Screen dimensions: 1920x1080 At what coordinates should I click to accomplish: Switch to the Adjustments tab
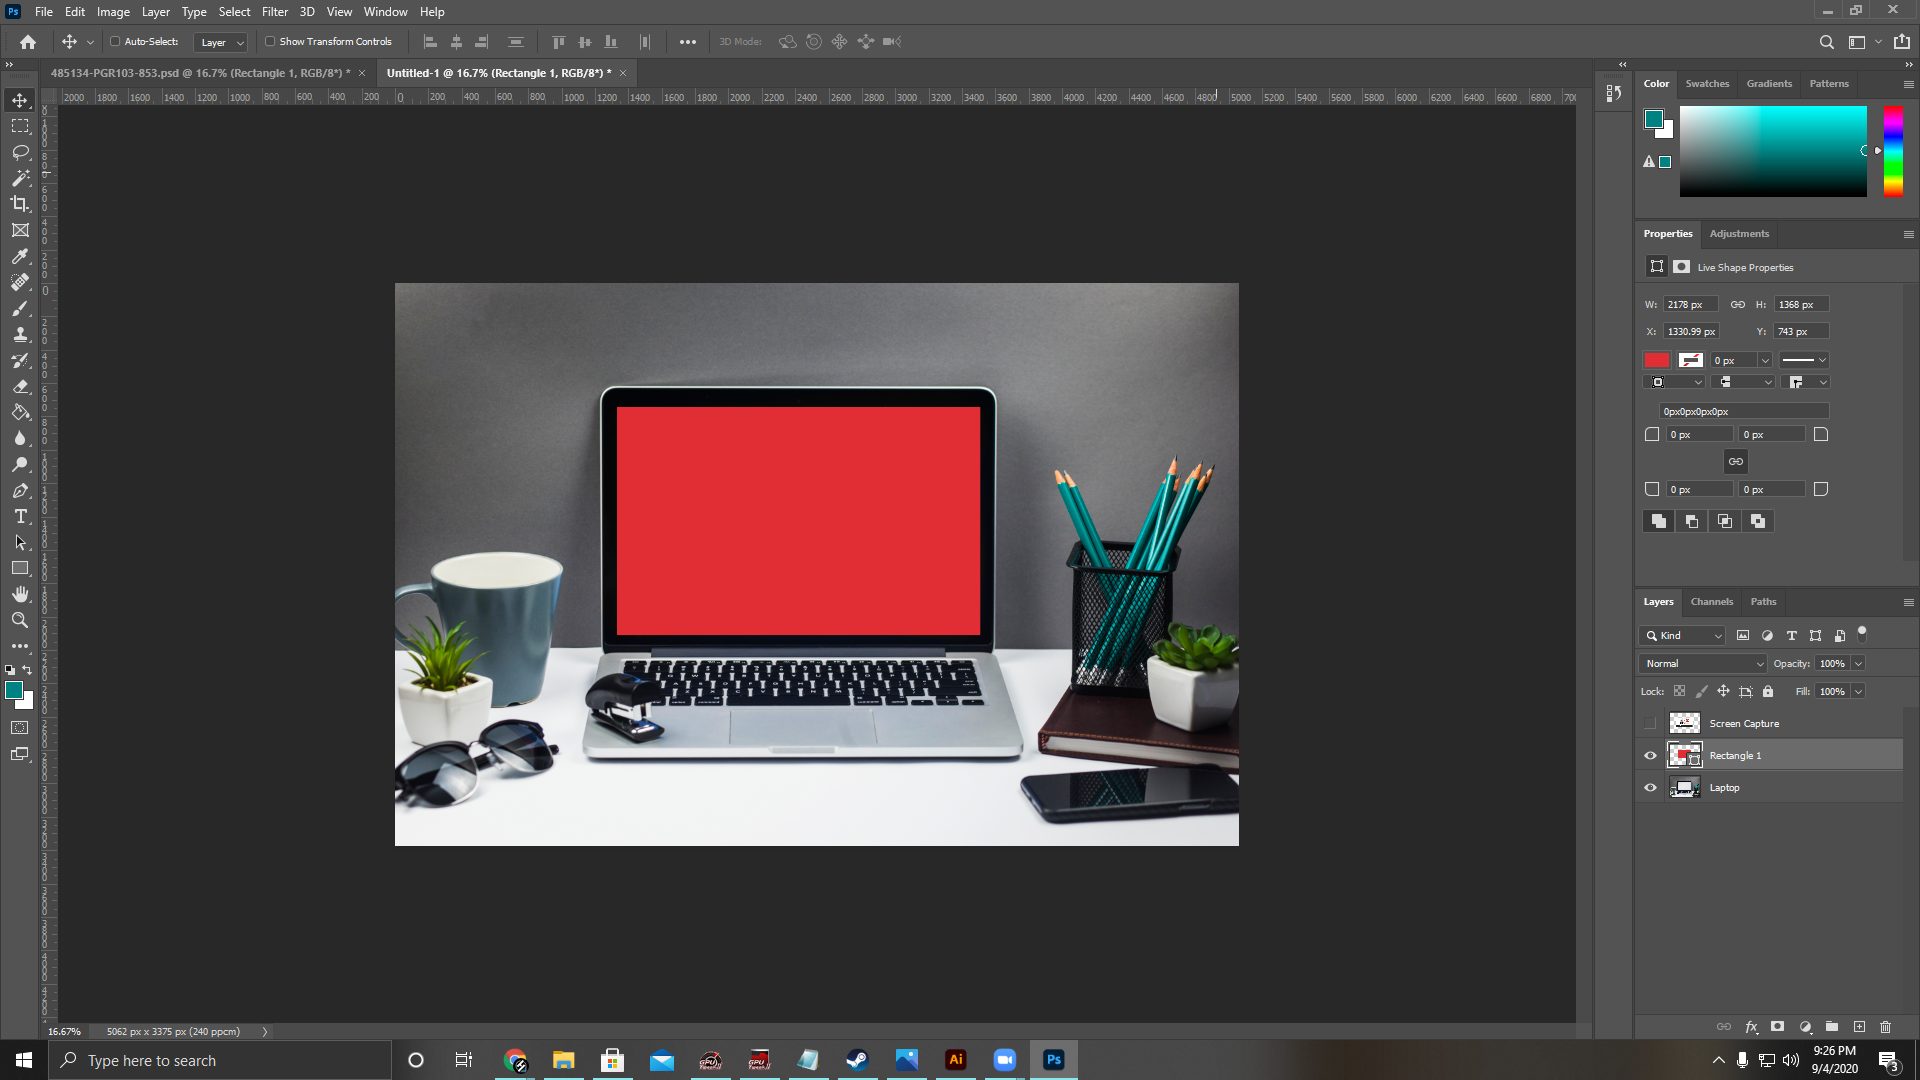(x=1739, y=234)
